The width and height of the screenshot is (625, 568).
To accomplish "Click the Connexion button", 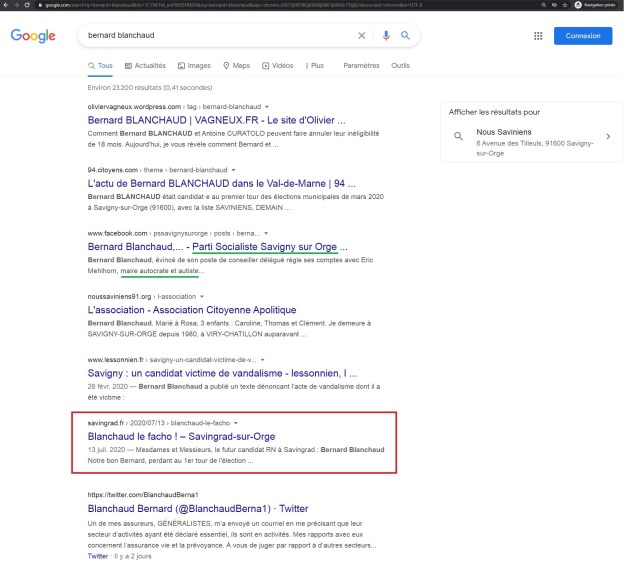I will (x=582, y=36).
